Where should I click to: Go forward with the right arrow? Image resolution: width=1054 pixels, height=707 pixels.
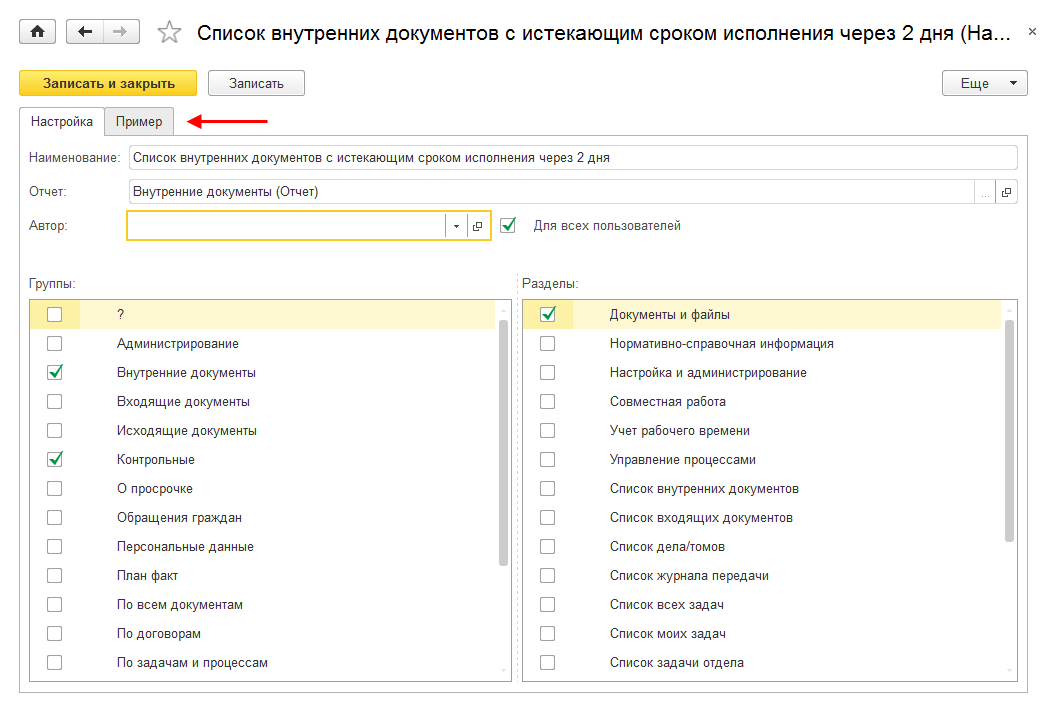[x=121, y=32]
